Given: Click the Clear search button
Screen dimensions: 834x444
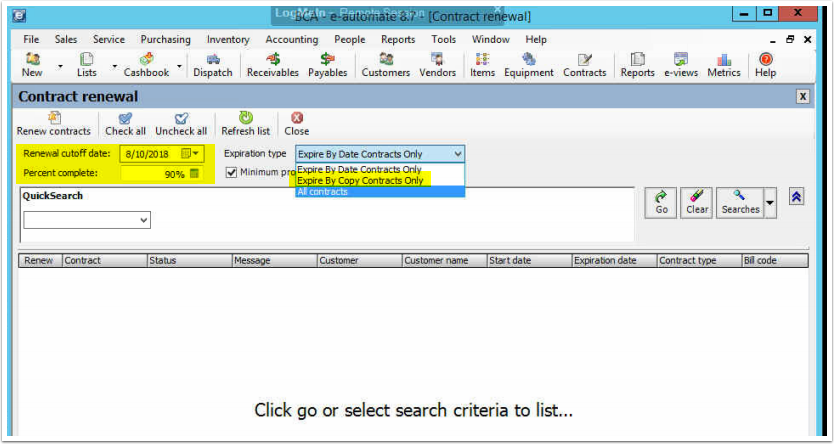Looking at the screenshot, I should point(697,203).
